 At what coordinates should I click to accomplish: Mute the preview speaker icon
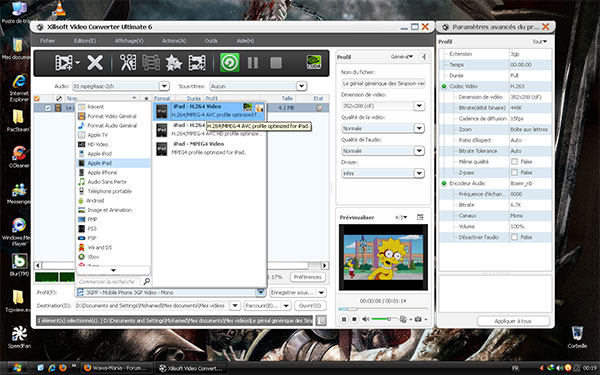366,319
